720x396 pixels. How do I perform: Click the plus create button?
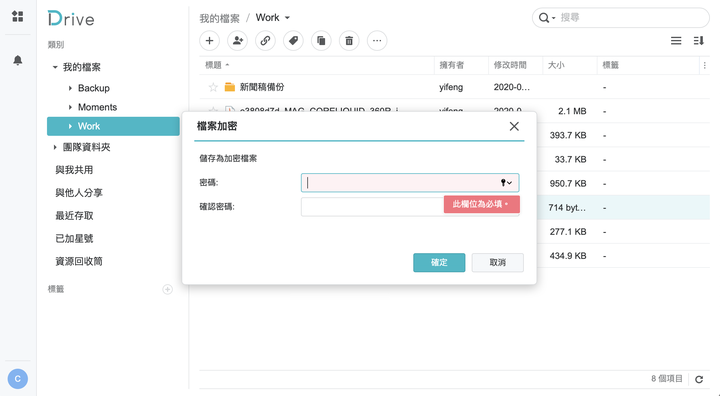pos(209,41)
